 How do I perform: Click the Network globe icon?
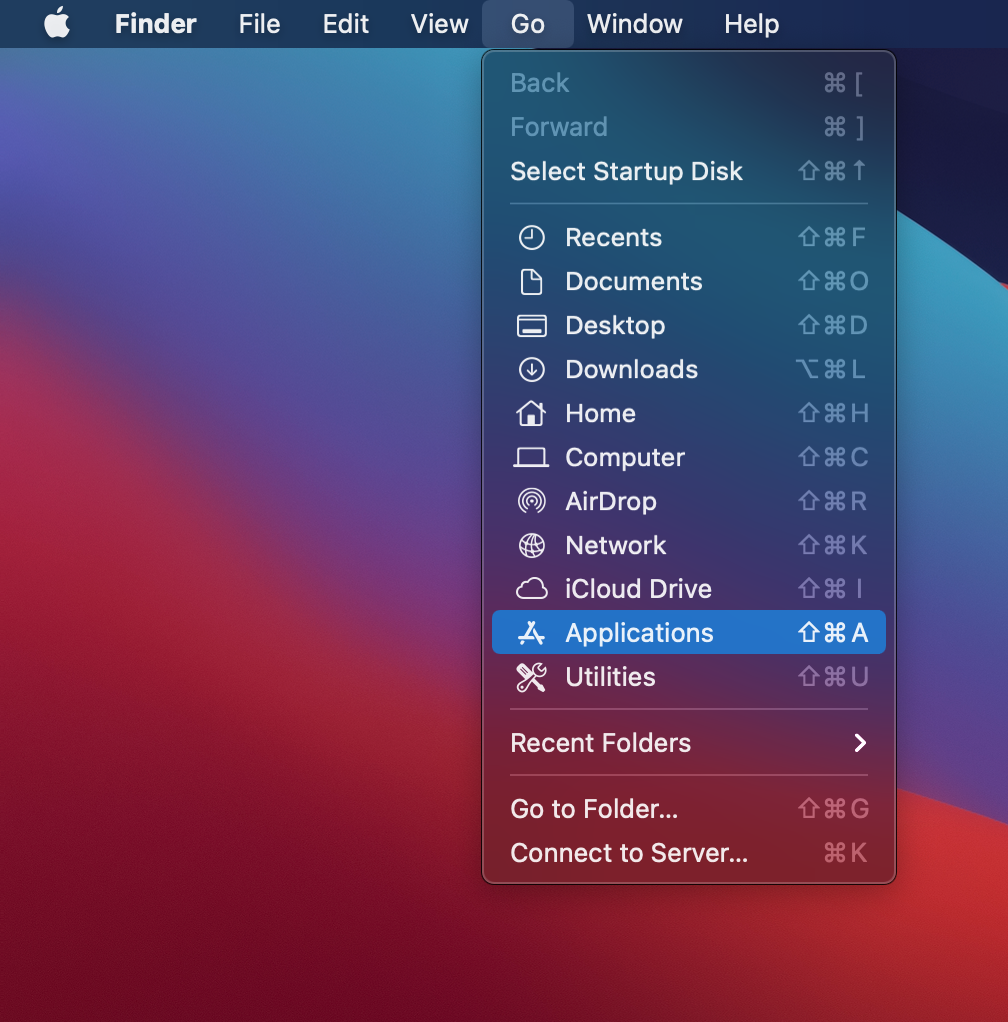531,546
